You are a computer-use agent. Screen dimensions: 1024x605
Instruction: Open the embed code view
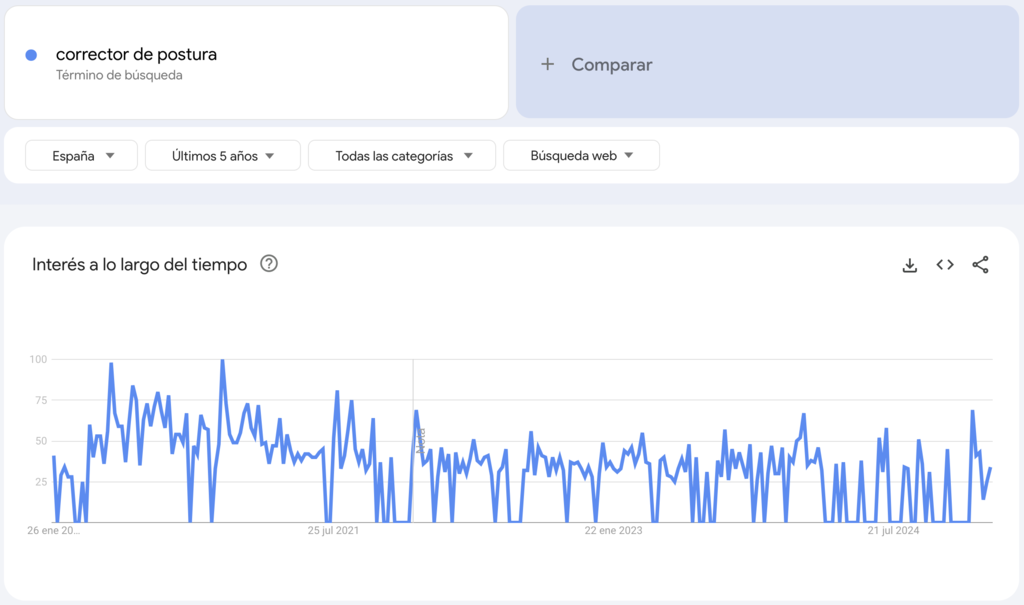pos(944,264)
